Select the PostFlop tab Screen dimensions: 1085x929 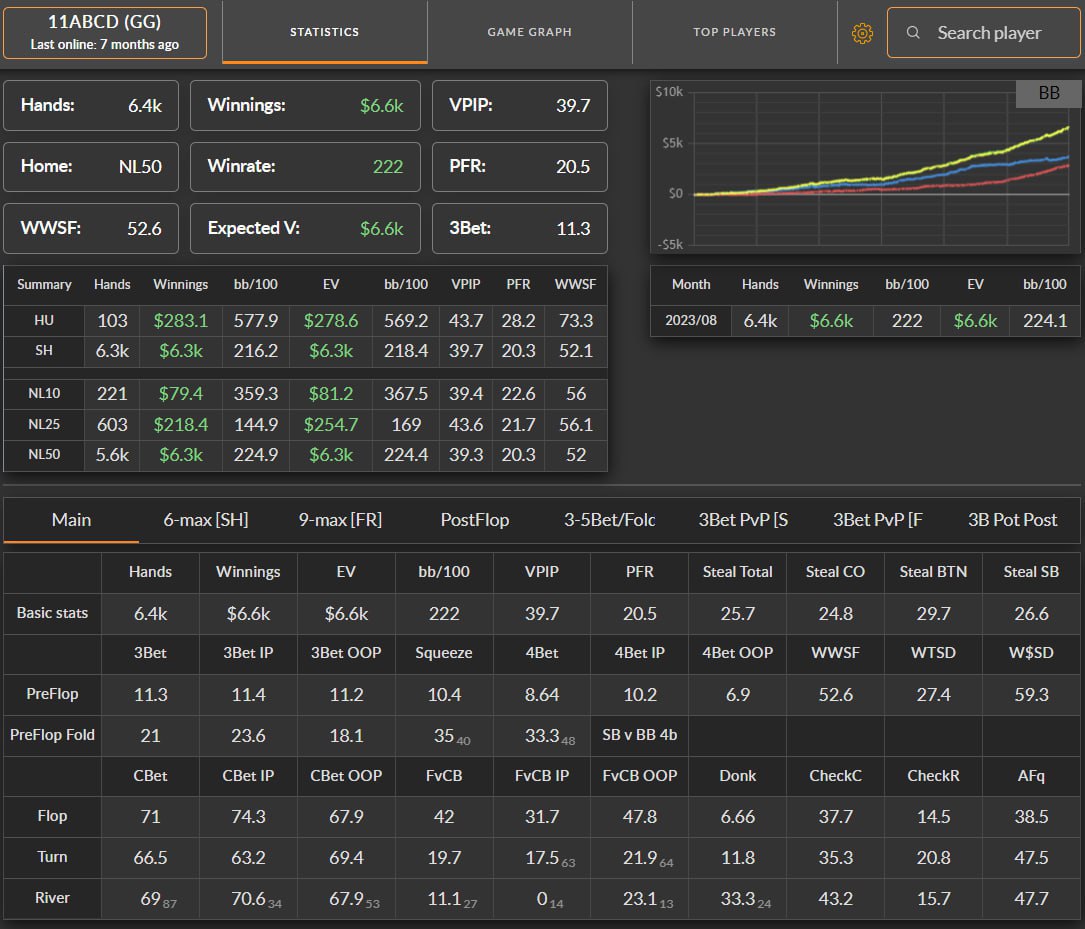tap(474, 520)
